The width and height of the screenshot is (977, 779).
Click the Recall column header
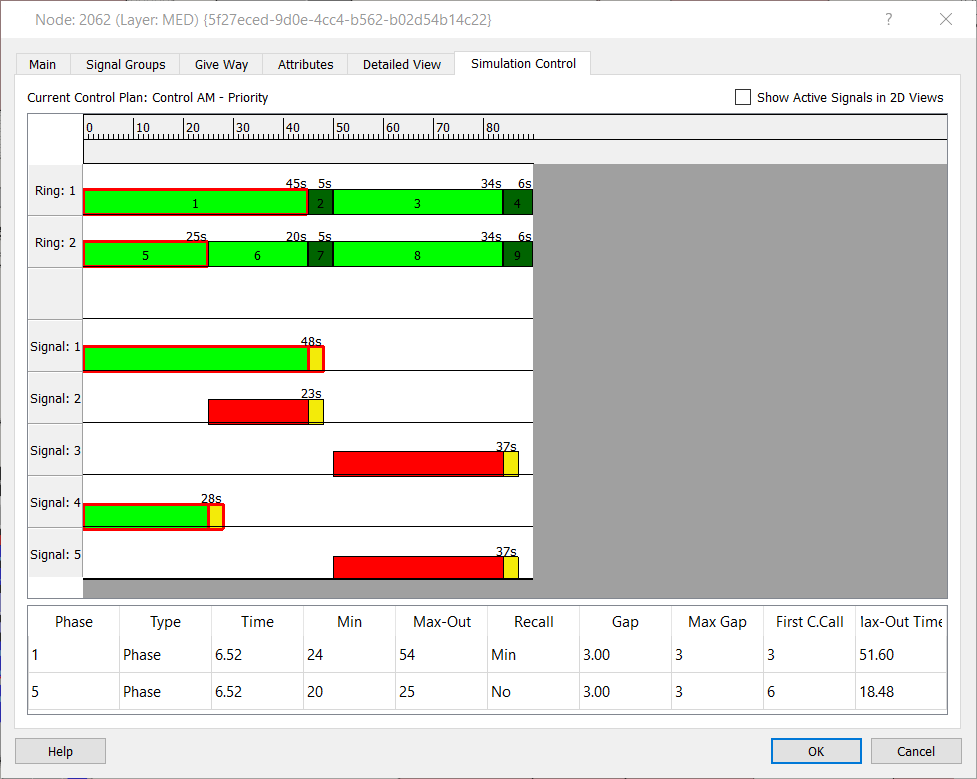pyautogui.click(x=533, y=622)
